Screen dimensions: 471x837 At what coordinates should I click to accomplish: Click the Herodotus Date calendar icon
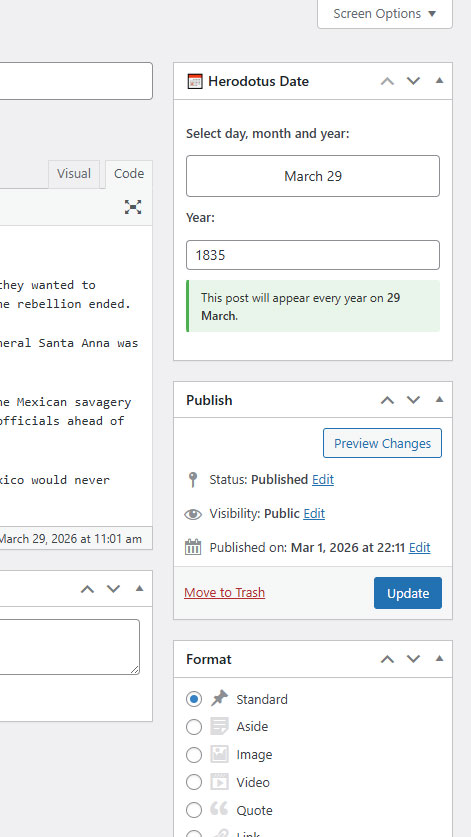pos(195,81)
